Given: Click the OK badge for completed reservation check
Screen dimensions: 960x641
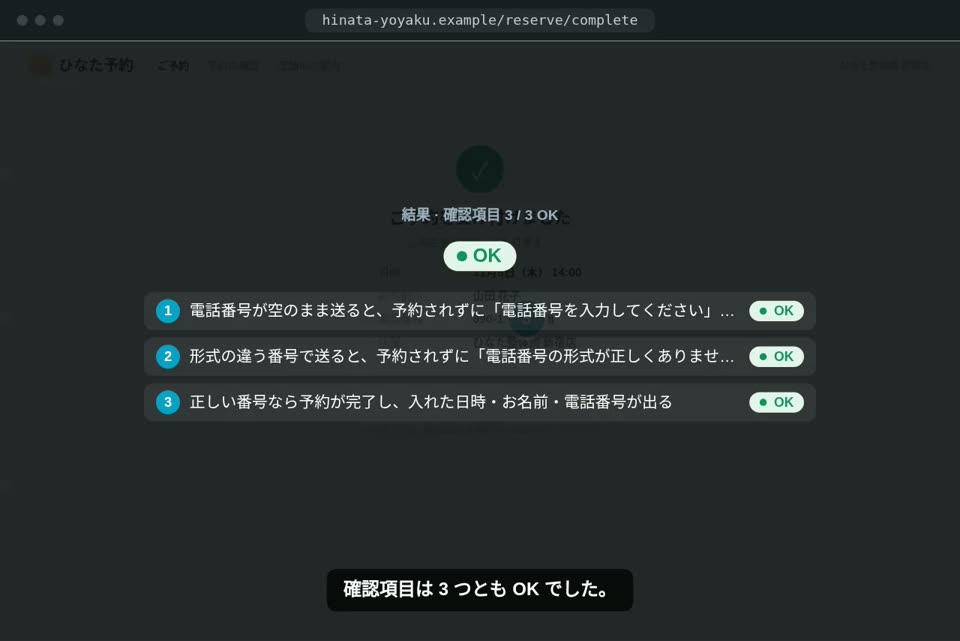Looking at the screenshot, I should click(x=776, y=402).
